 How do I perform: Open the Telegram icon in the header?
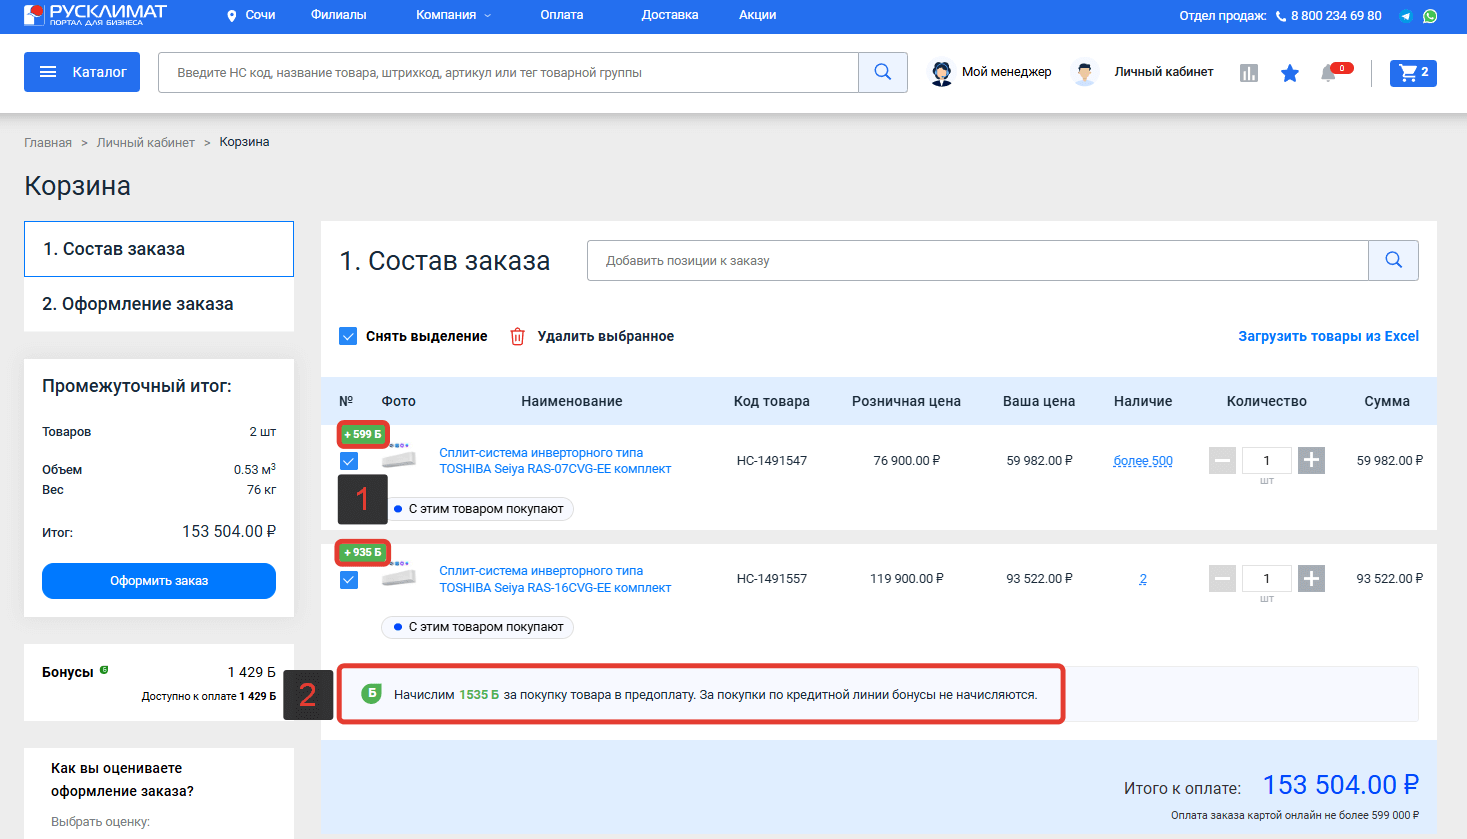(x=1406, y=16)
